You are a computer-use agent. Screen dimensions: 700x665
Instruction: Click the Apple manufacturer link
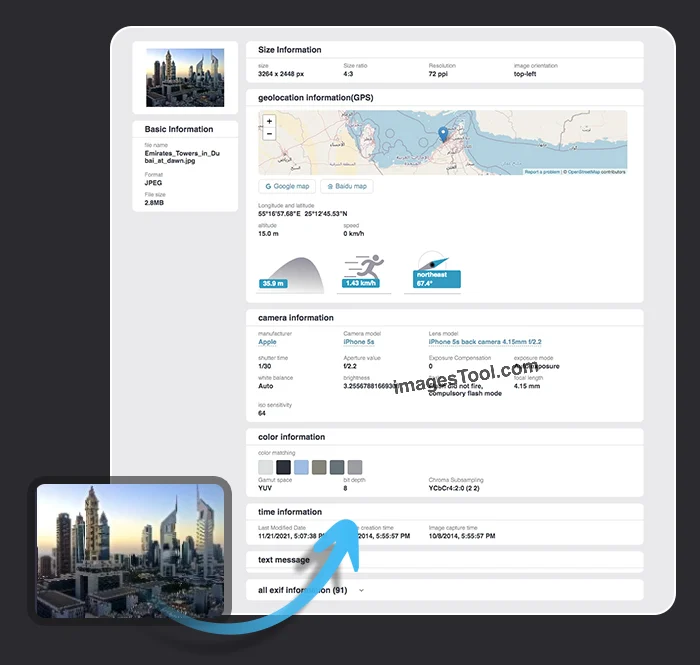[x=267, y=342]
